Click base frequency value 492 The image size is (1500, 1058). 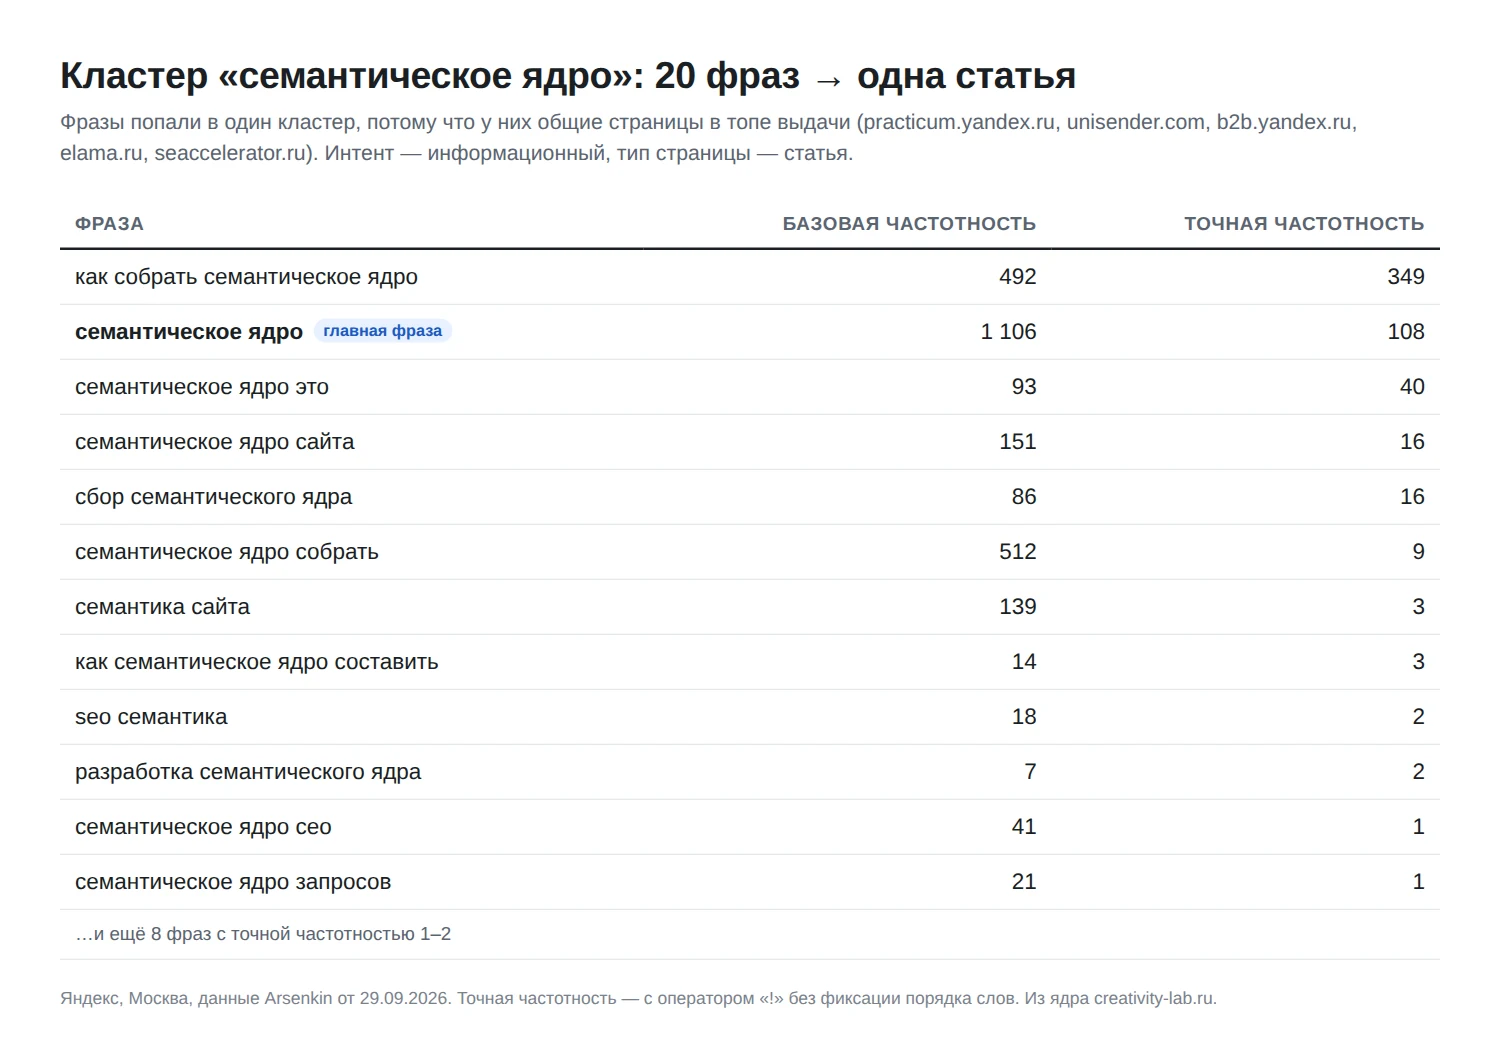point(1018,277)
